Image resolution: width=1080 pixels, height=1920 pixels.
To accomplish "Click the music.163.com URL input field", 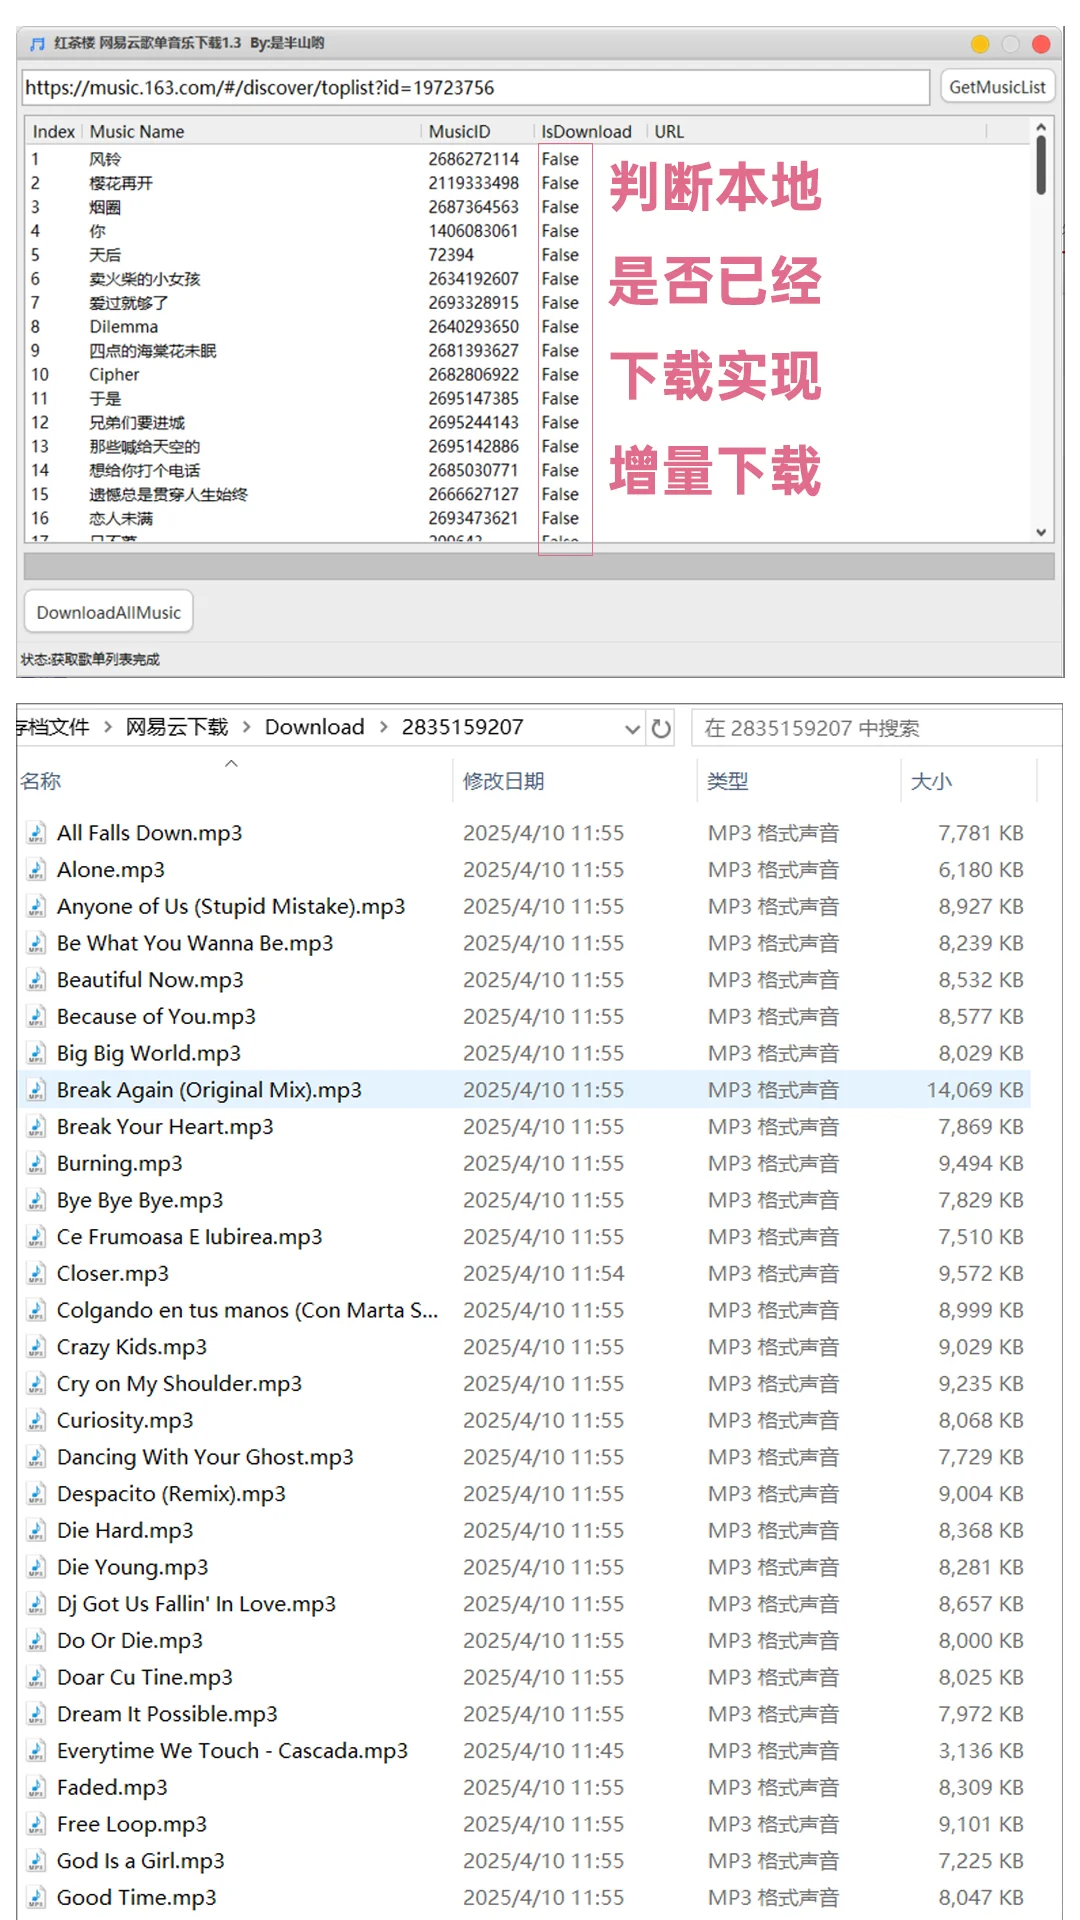I will point(476,87).
